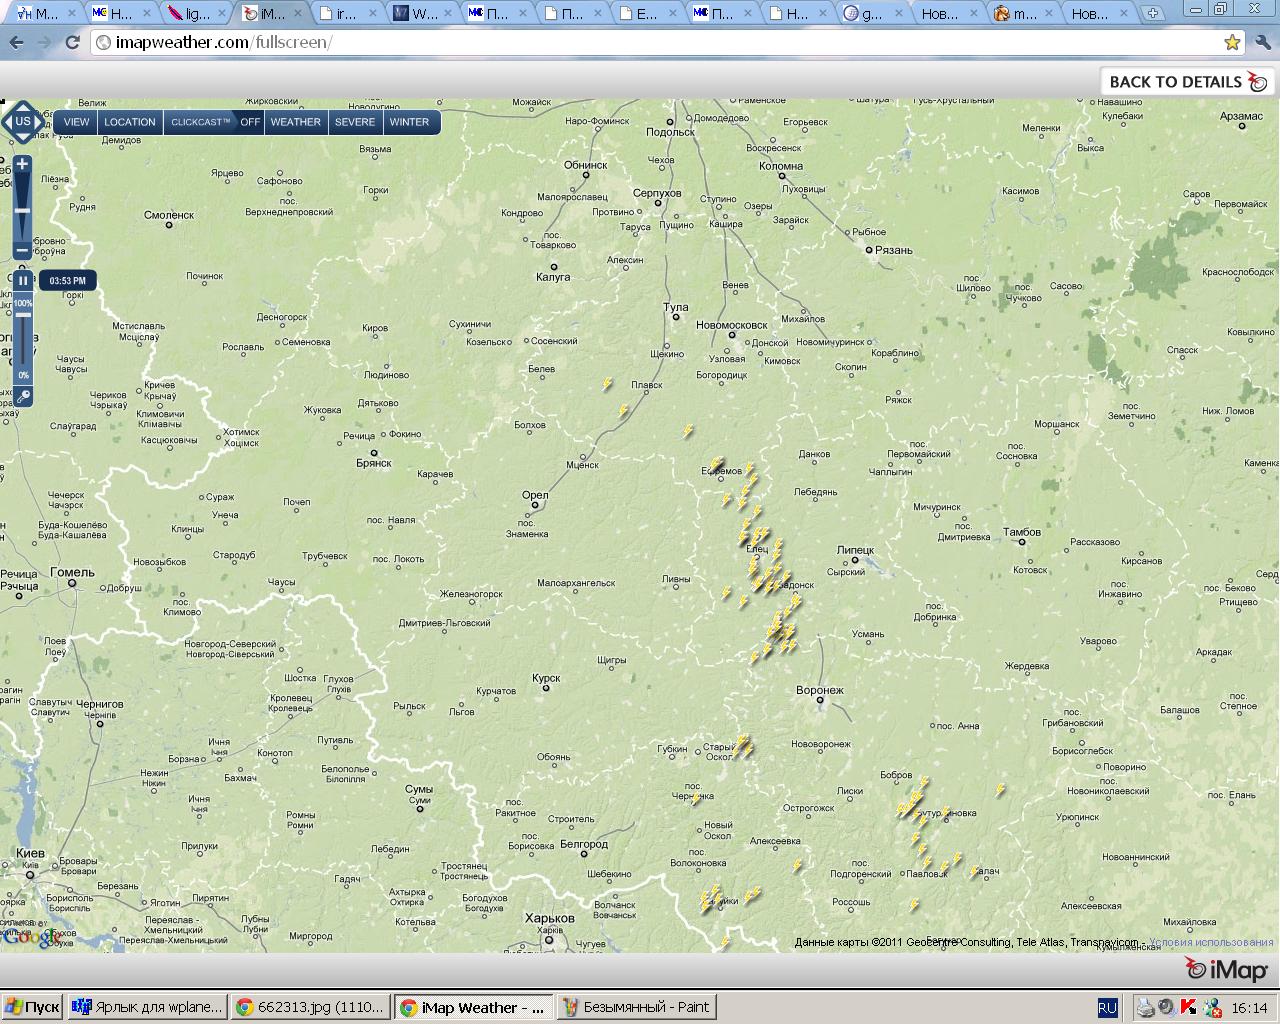The width and height of the screenshot is (1280, 1024).
Task: Click the Google logo on the map
Action: coord(30,937)
